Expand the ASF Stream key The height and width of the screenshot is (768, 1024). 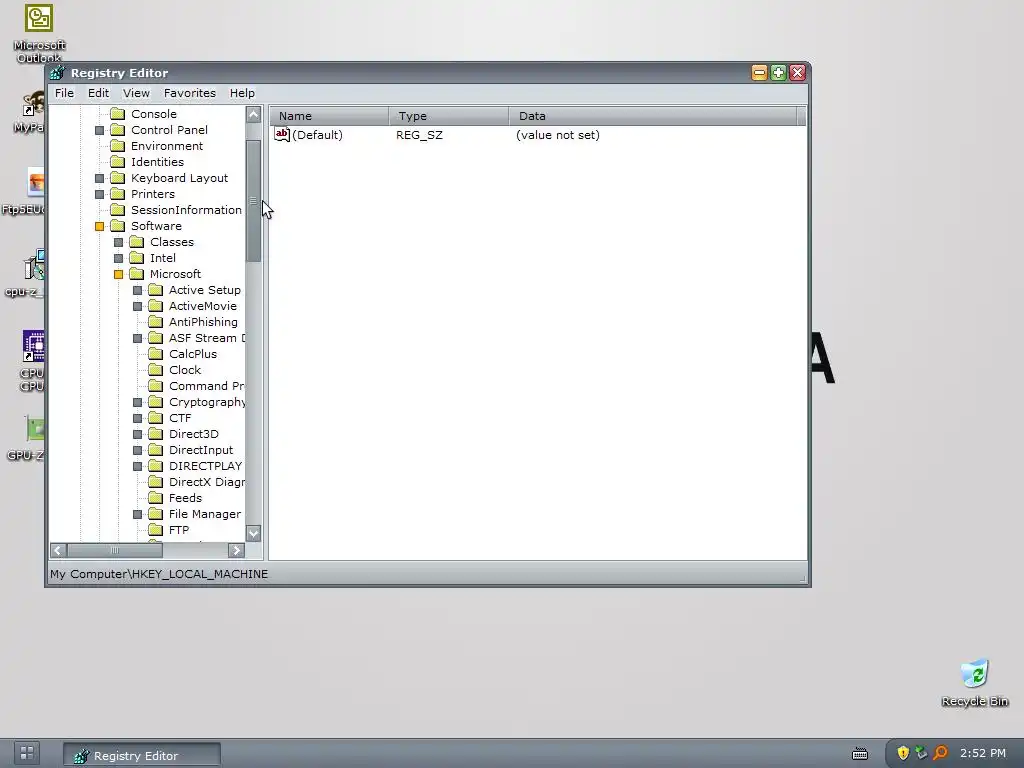coord(137,338)
